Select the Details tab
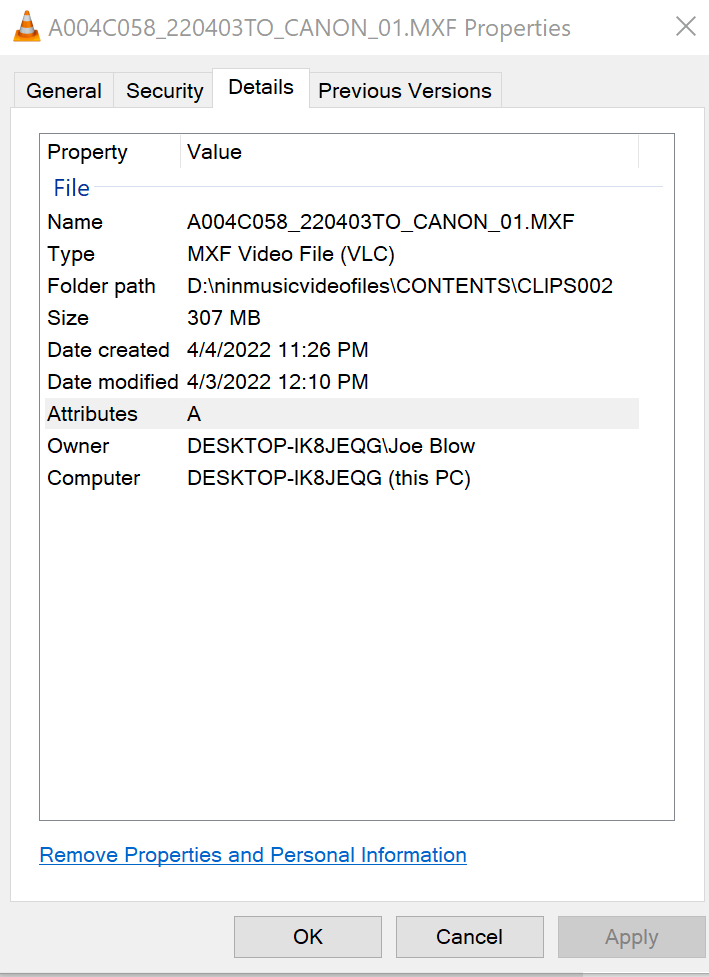This screenshot has width=709, height=977. [x=260, y=87]
